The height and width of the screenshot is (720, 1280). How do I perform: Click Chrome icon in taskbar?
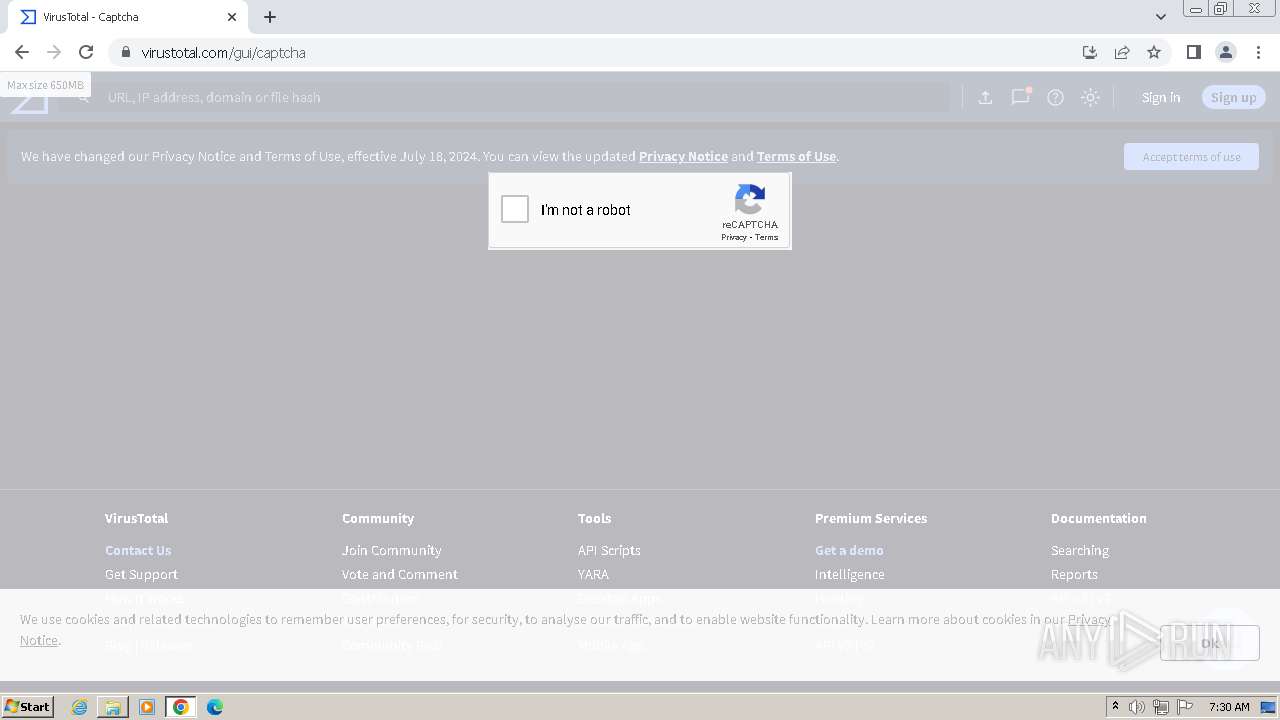181,707
